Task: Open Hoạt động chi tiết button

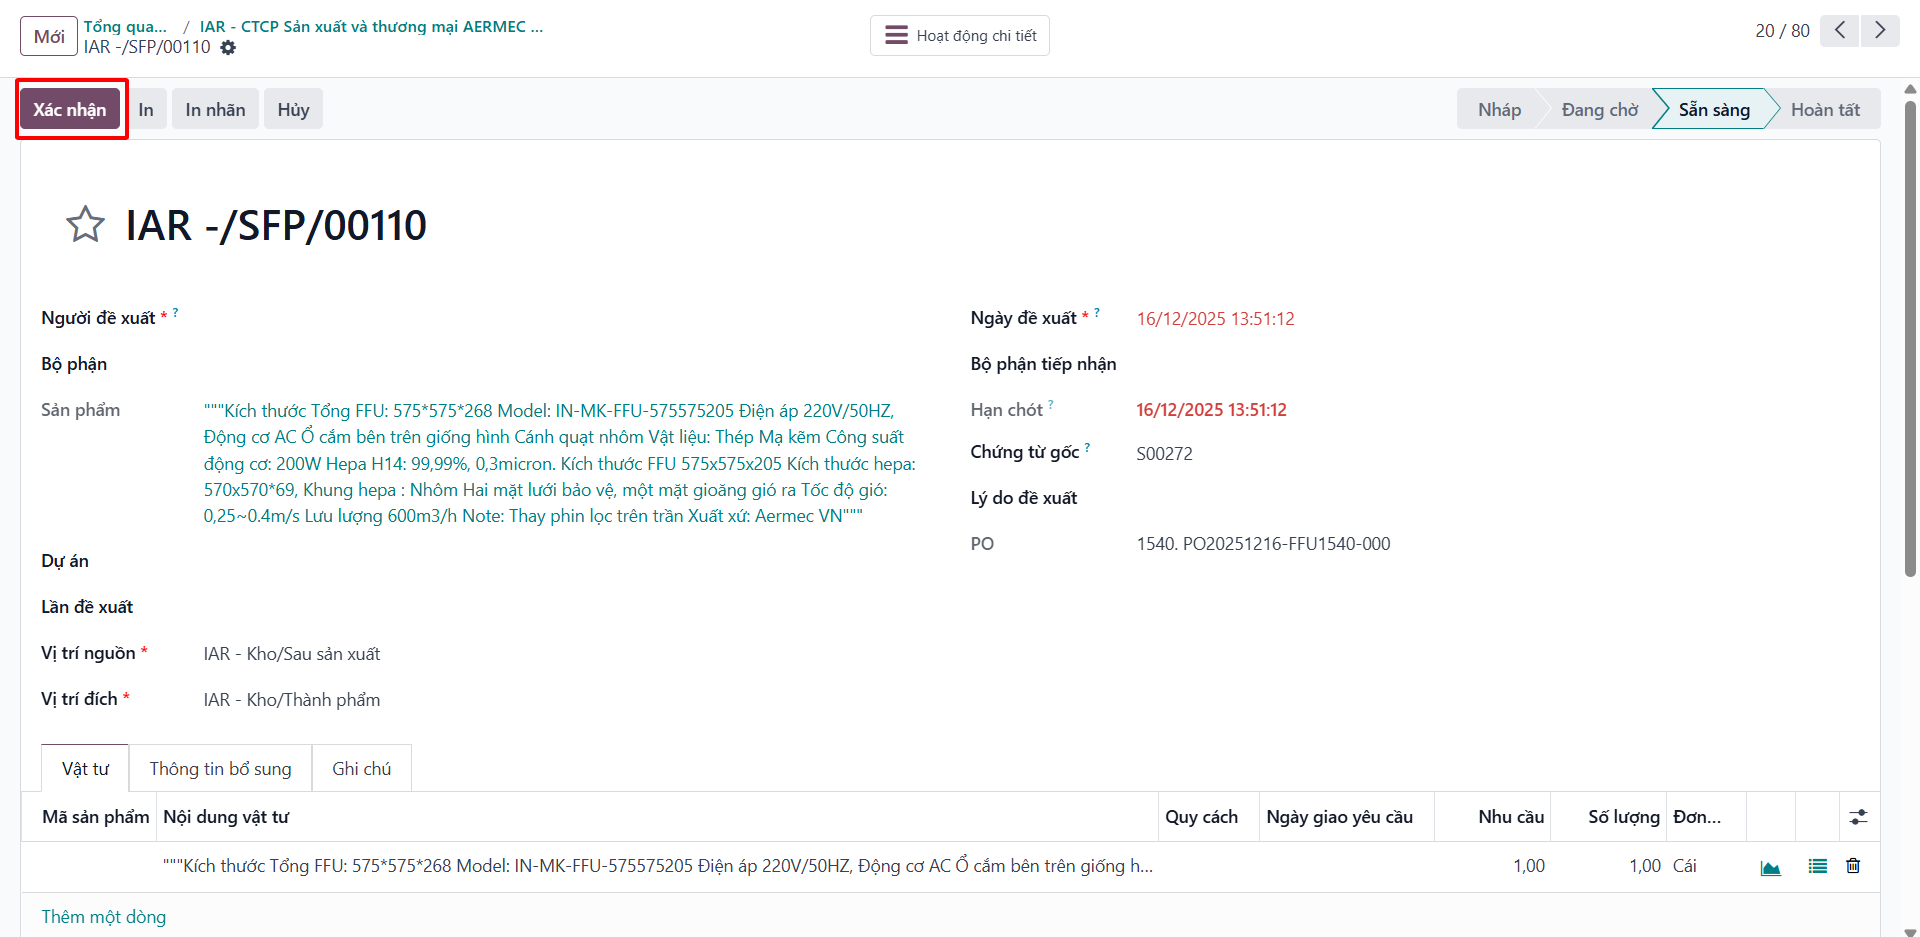Action: tap(960, 36)
